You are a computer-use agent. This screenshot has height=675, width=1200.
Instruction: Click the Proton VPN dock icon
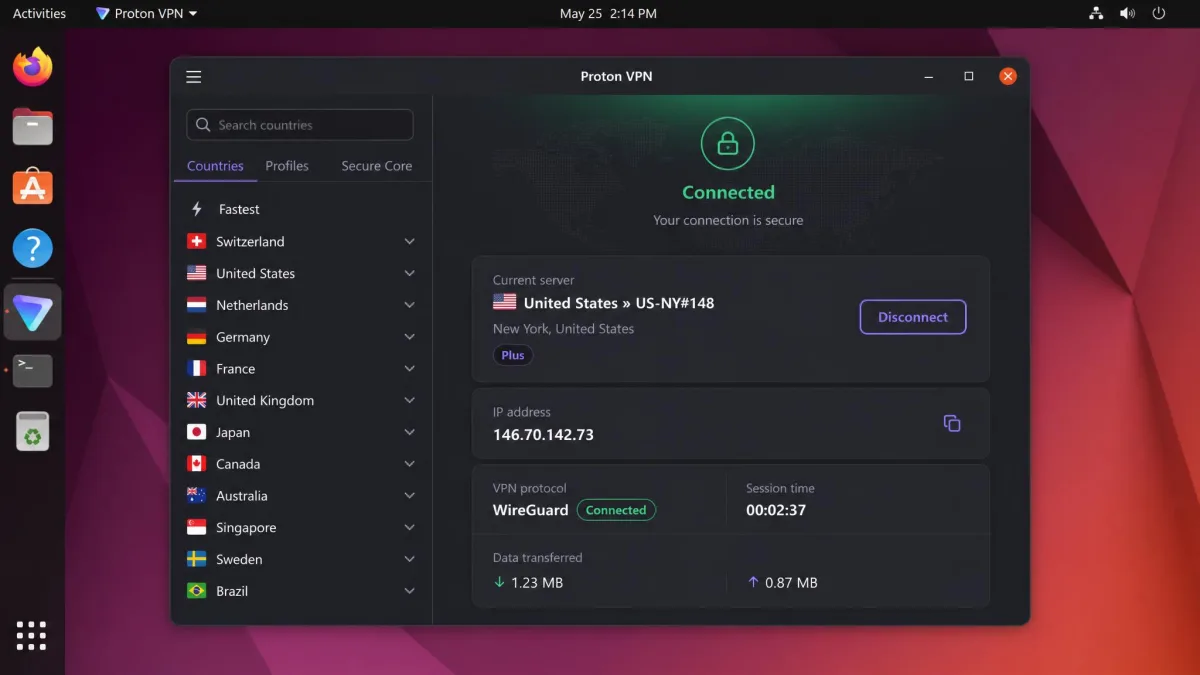point(32,311)
